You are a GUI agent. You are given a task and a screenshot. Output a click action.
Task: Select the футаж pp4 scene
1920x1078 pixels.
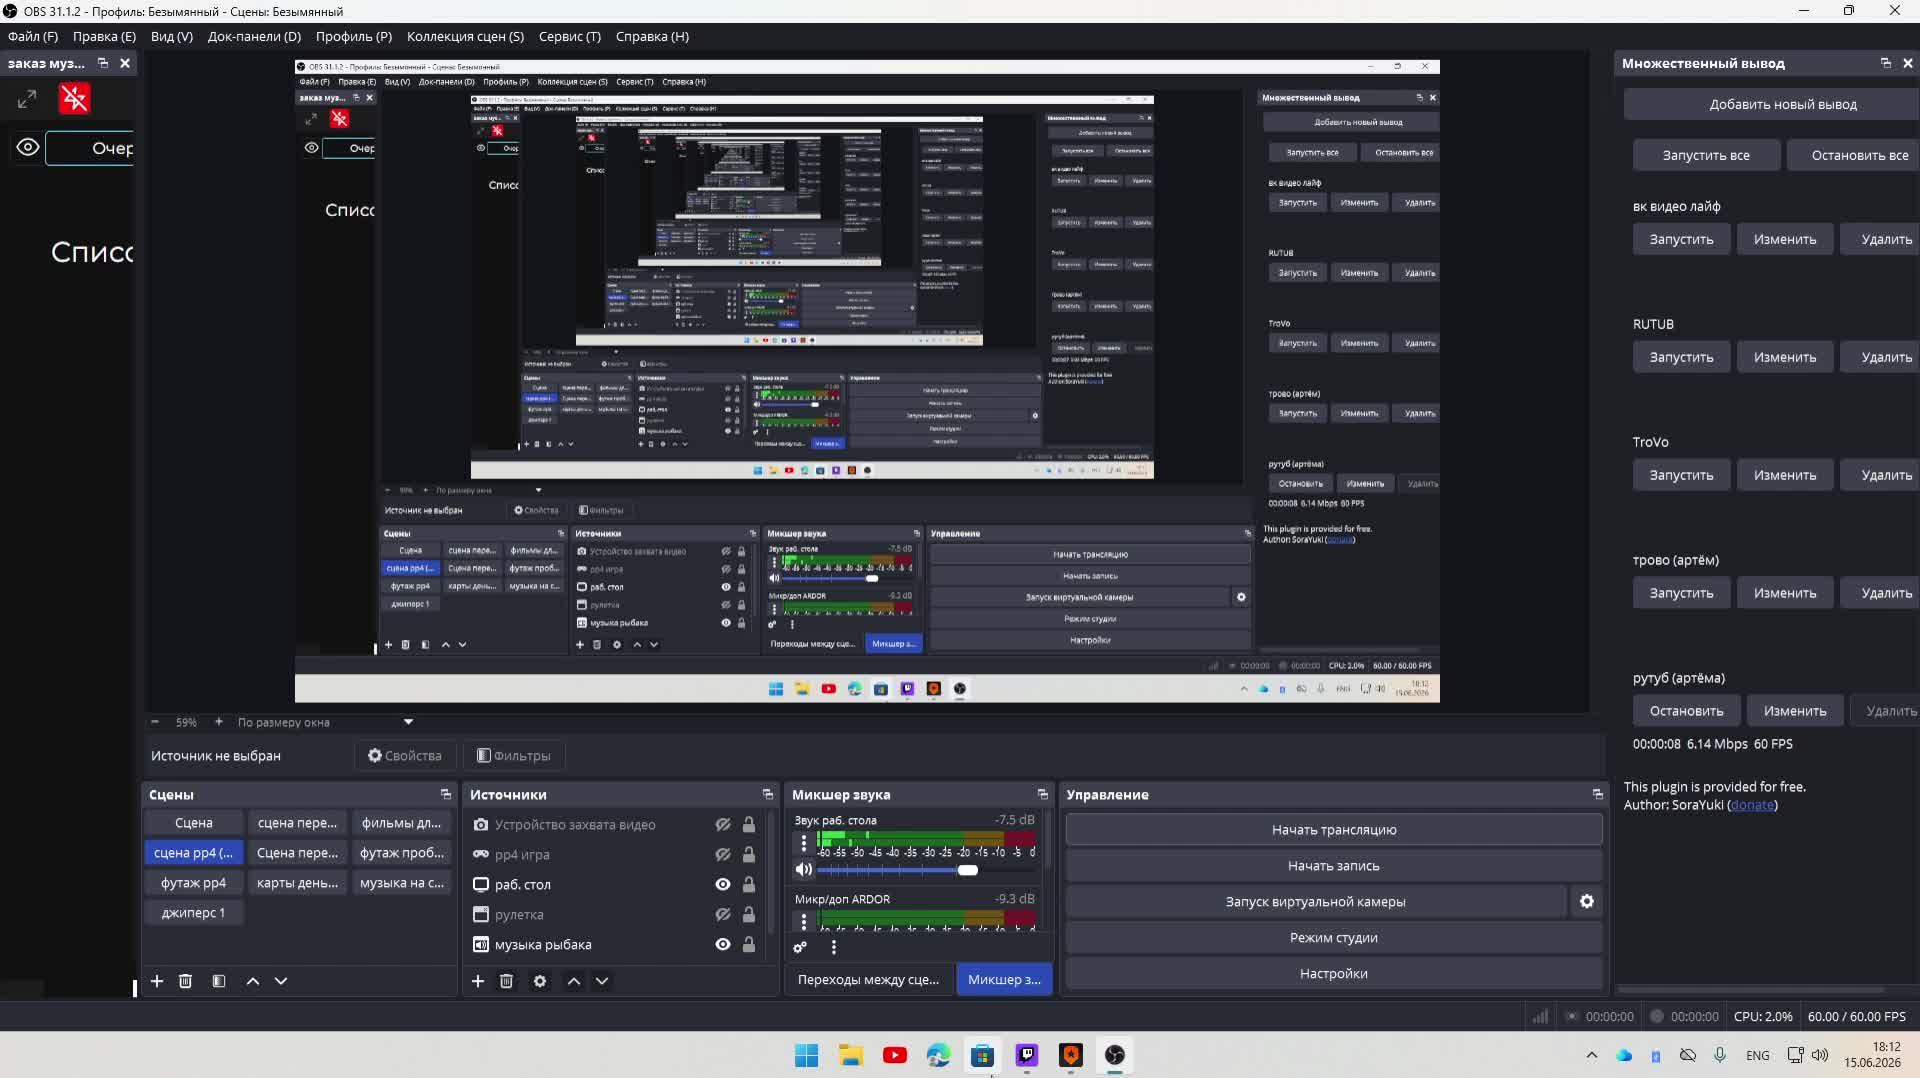coord(193,883)
